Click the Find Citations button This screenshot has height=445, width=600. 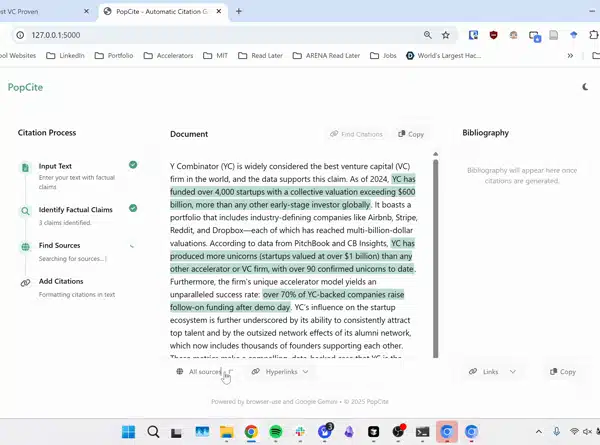pyautogui.click(x=356, y=134)
